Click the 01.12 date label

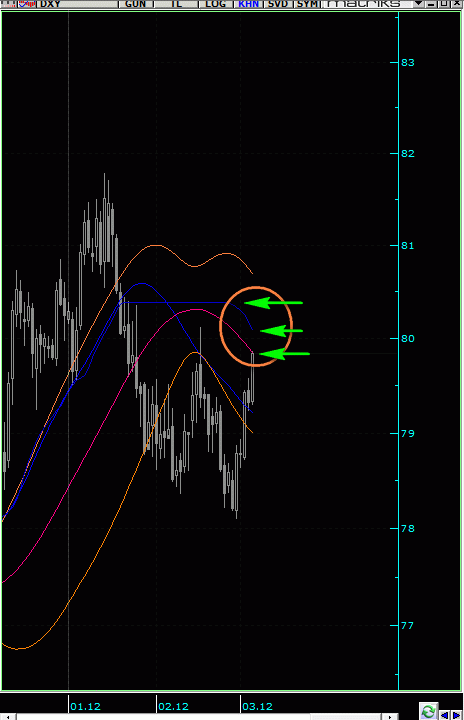click(x=85, y=706)
